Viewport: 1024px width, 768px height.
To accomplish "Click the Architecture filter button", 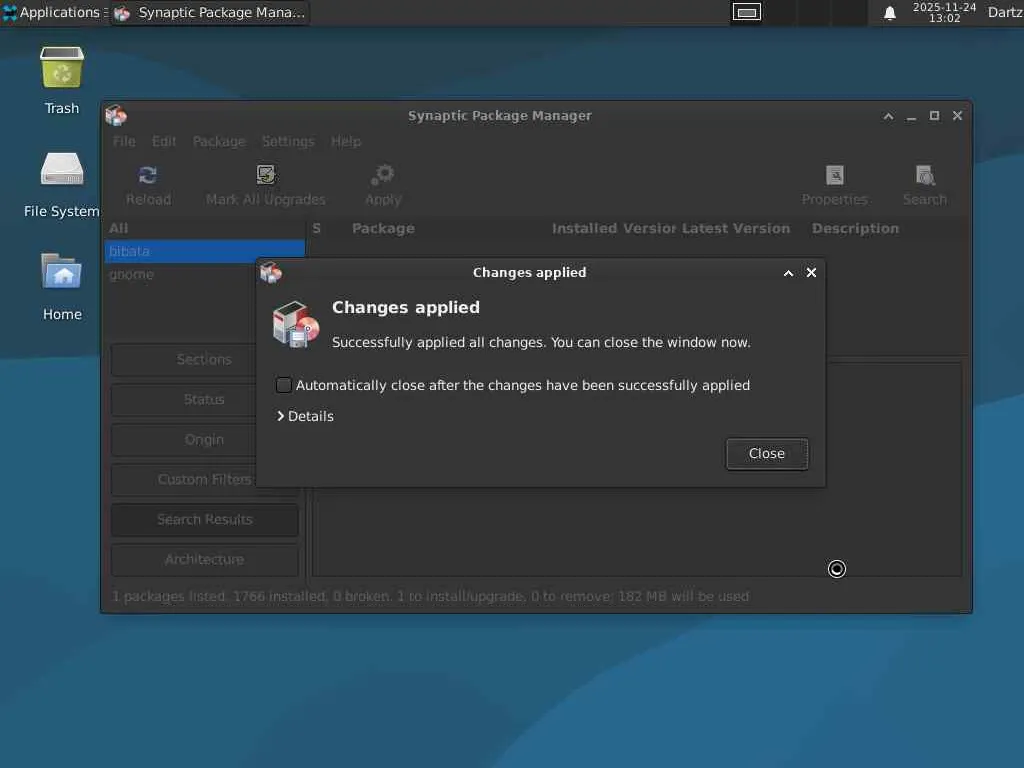I will point(204,560).
